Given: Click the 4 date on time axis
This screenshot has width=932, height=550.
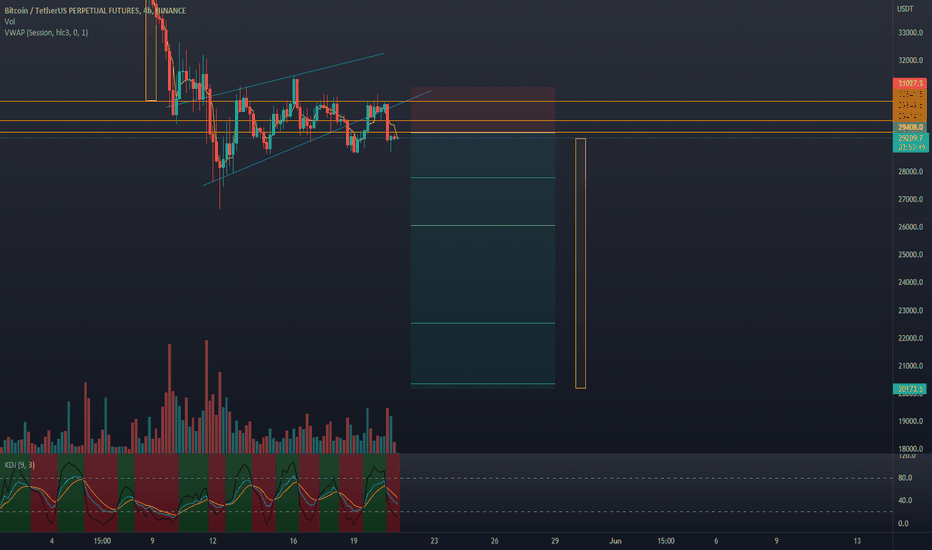Looking at the screenshot, I should 52,541.
